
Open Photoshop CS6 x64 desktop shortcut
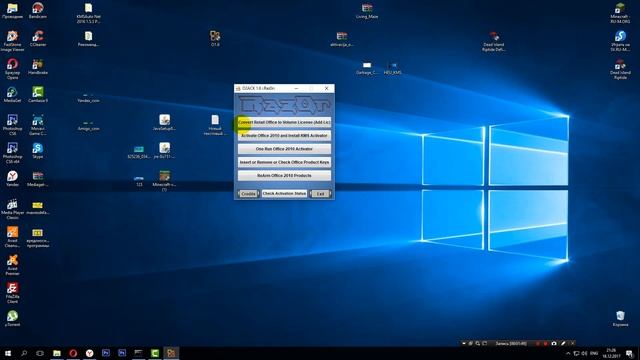(12, 153)
